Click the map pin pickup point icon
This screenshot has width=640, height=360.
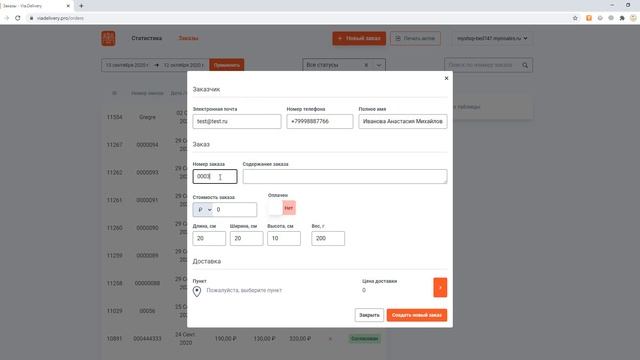pyautogui.click(x=197, y=291)
